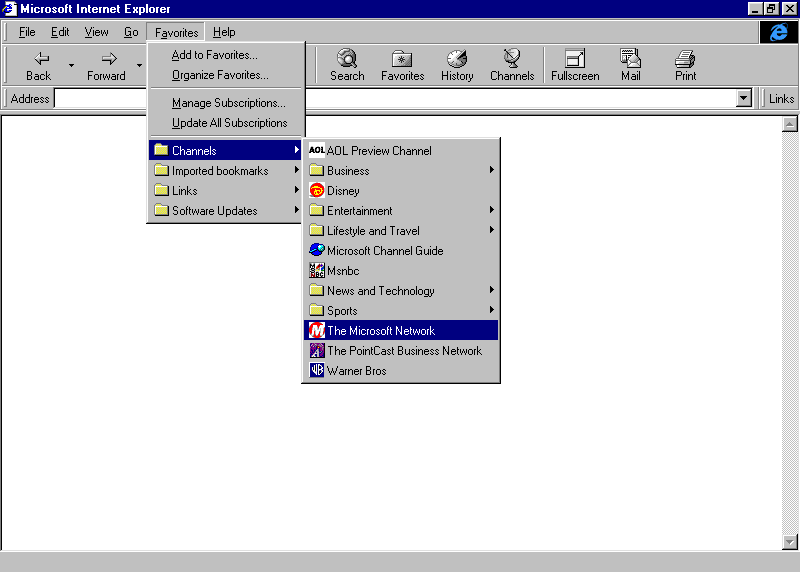
Task: Open Microsoft Channel Guide
Action: 401,251
